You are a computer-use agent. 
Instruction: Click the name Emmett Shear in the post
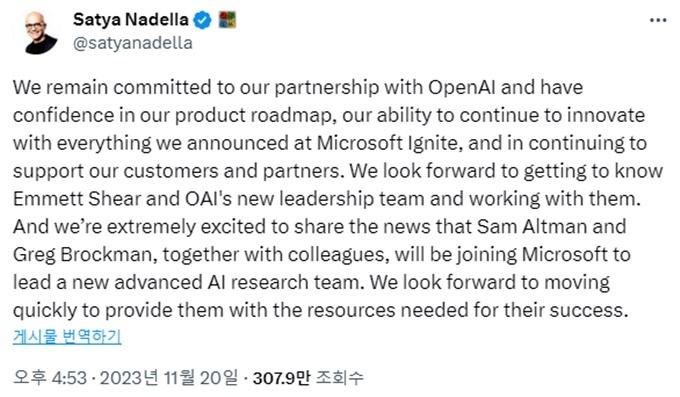click(77, 199)
